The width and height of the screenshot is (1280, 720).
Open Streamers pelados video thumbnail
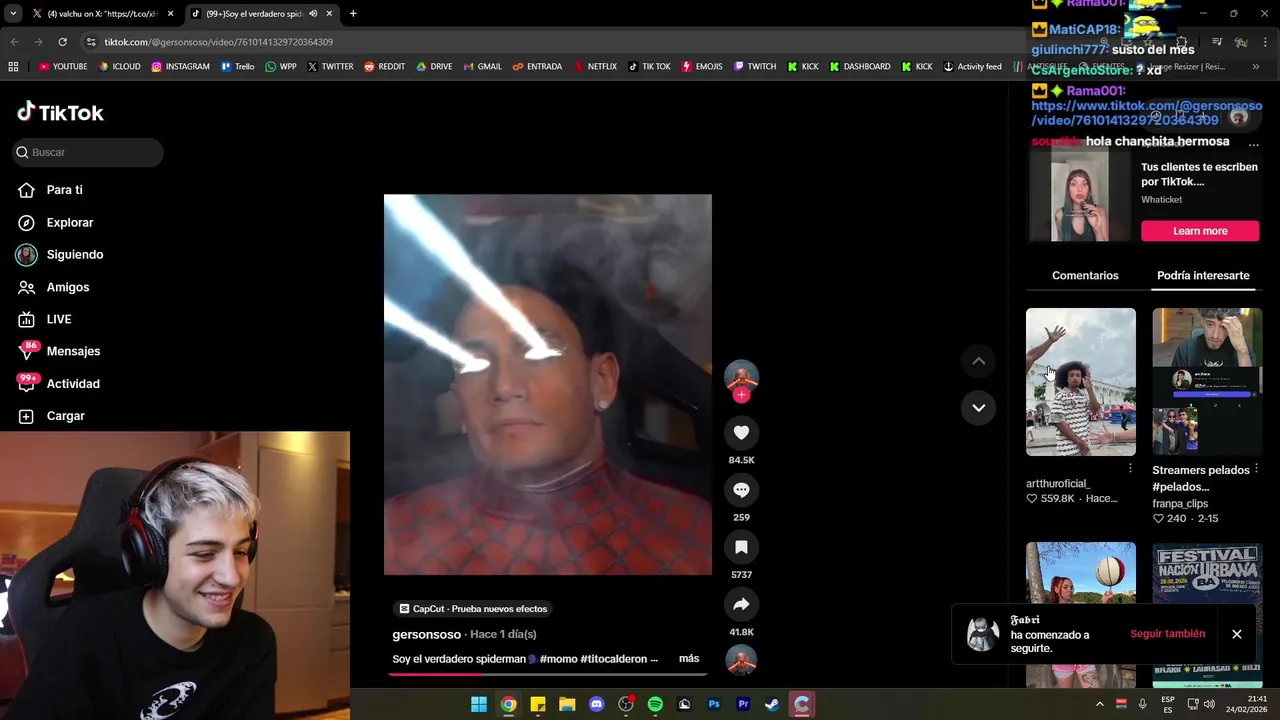[x=1207, y=382]
